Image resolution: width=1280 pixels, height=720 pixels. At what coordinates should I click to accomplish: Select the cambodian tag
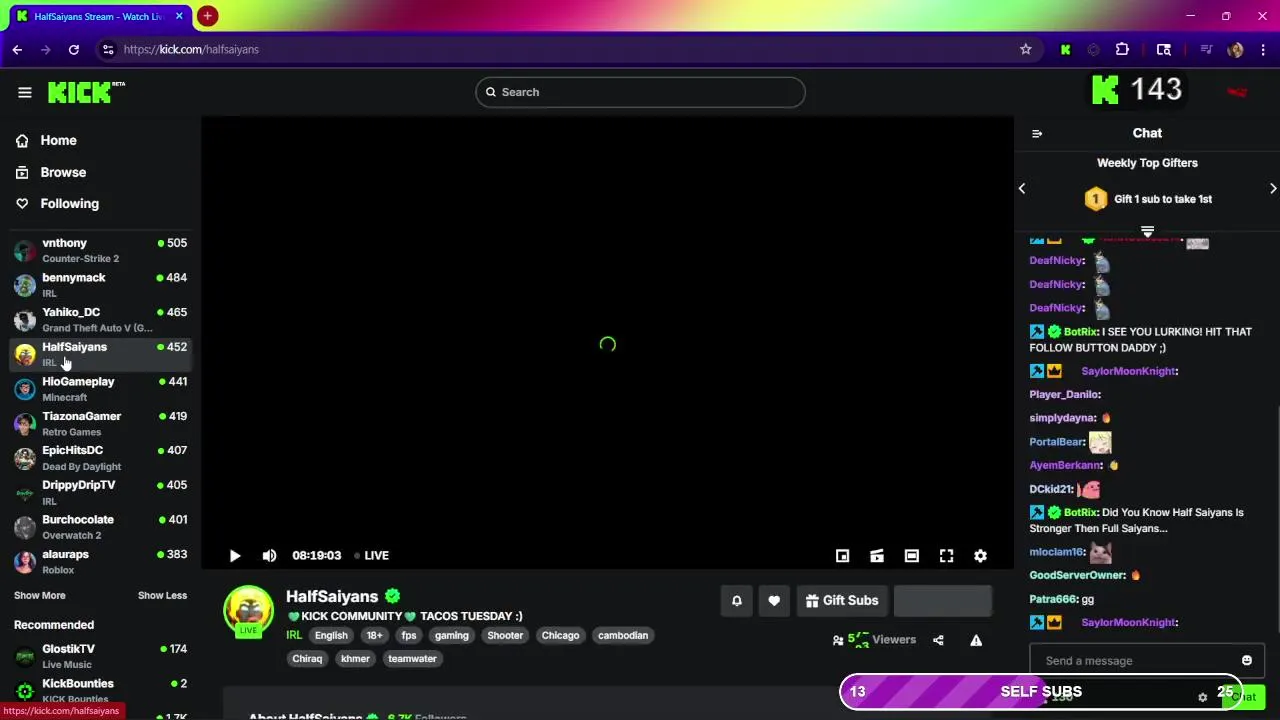pos(623,636)
